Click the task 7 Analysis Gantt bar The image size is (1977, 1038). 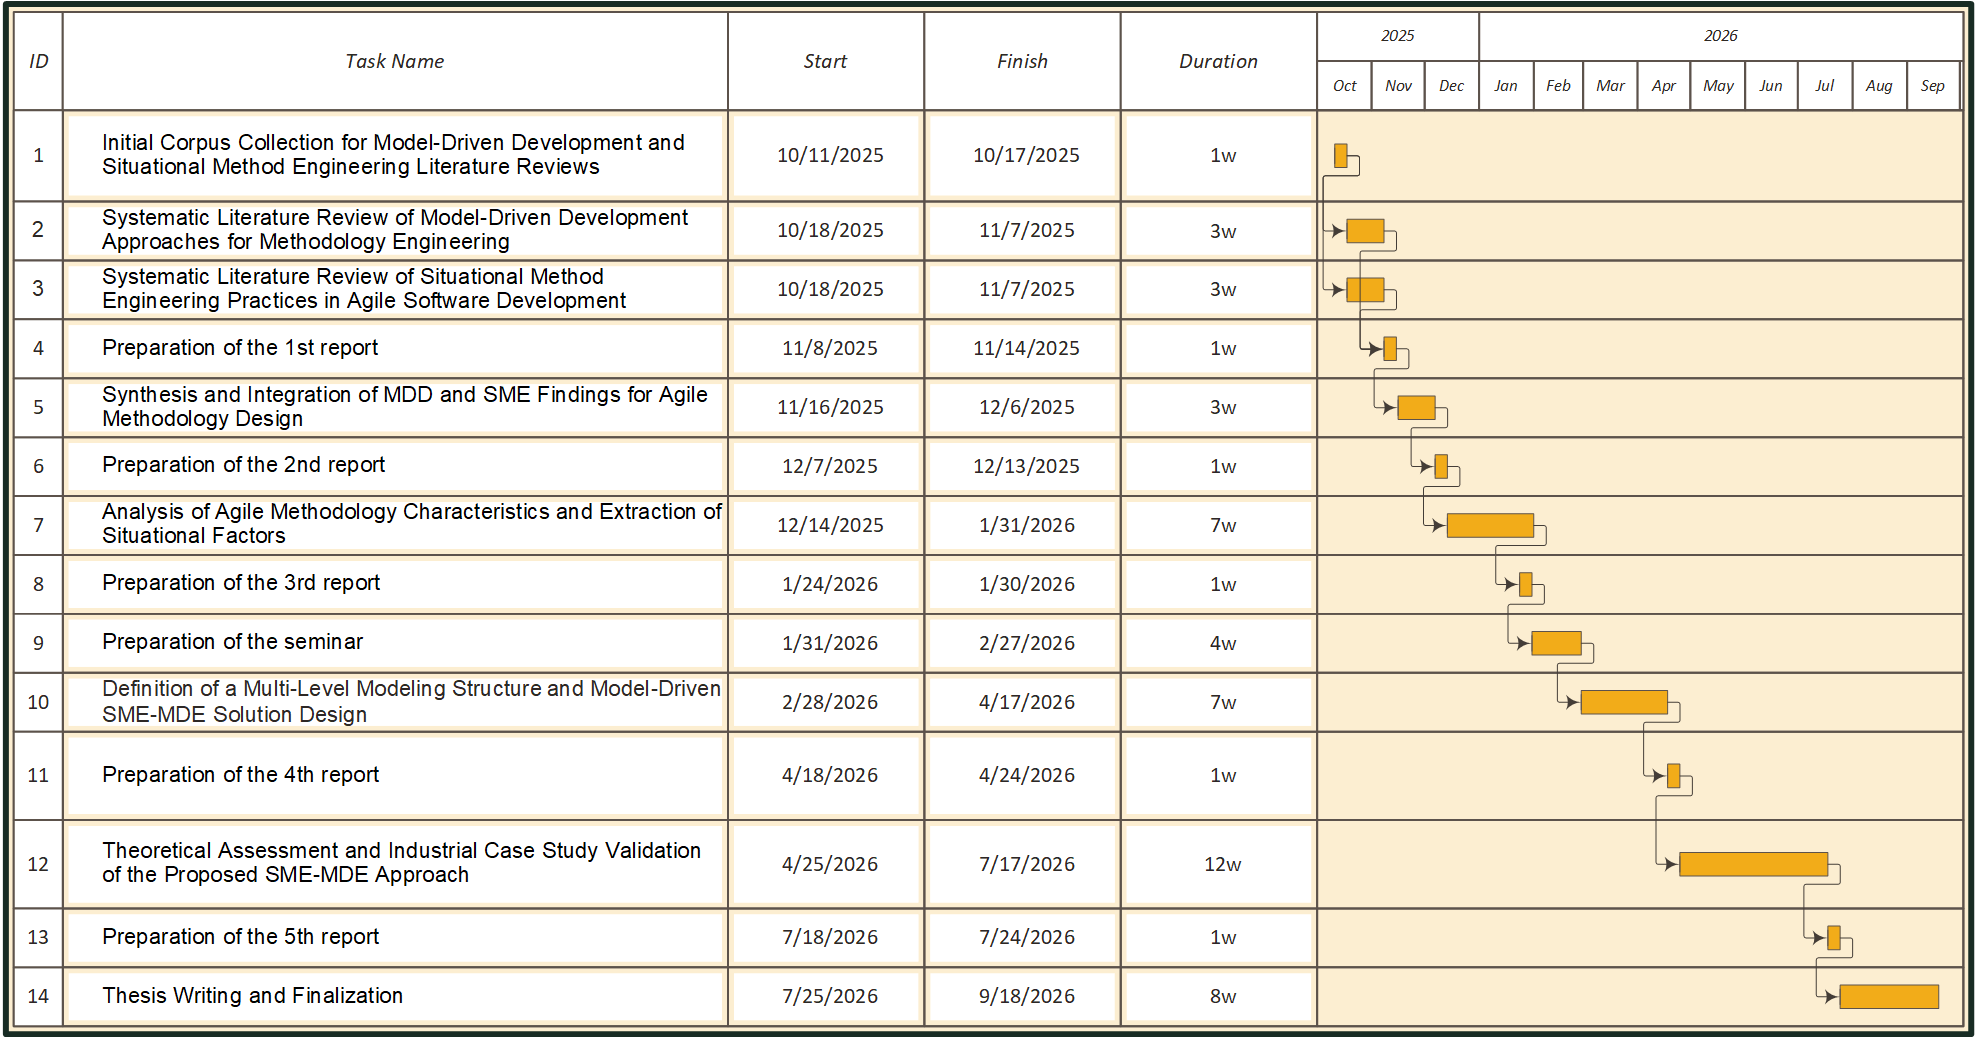1489,525
